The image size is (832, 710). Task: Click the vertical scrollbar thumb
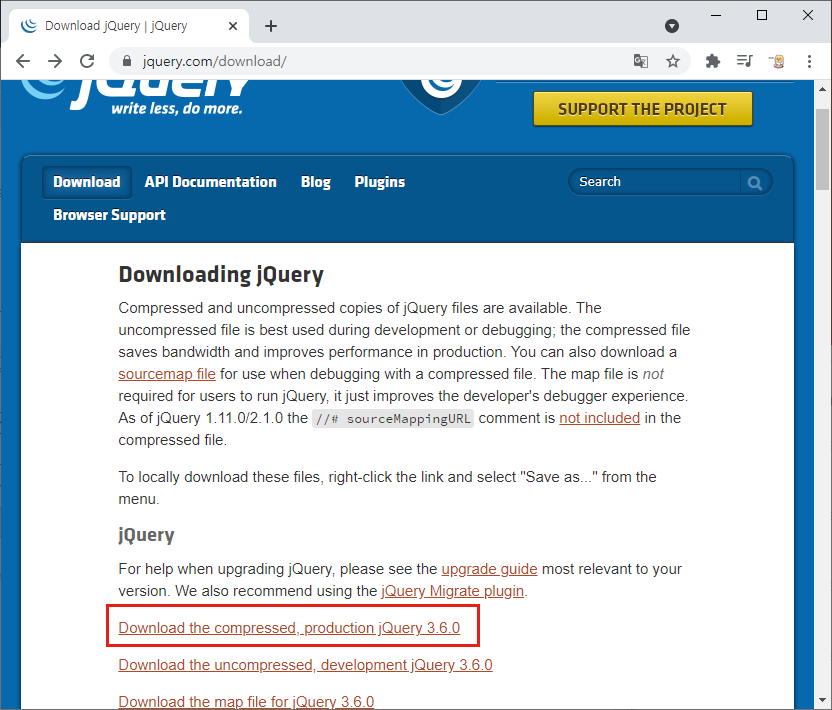pyautogui.click(x=822, y=149)
